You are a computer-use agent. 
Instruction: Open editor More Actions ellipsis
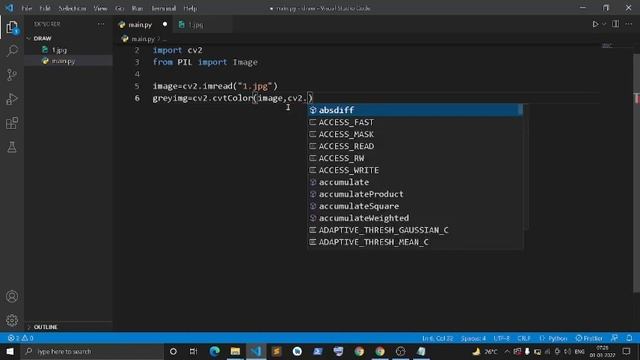[x=629, y=24]
